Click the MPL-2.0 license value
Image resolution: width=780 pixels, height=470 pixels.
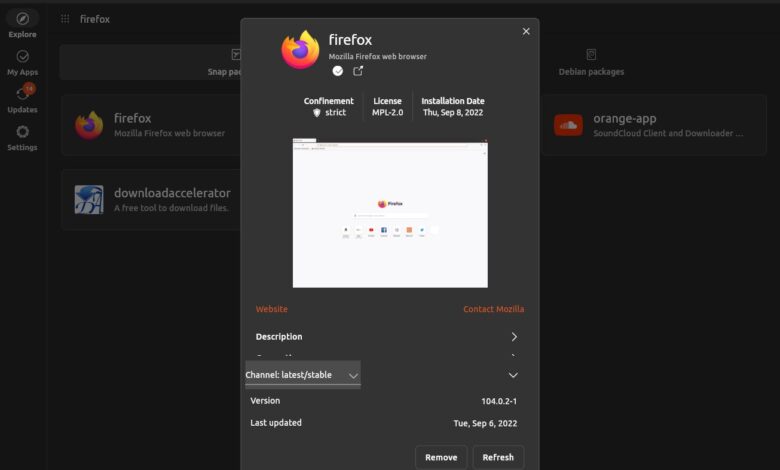tap(388, 112)
